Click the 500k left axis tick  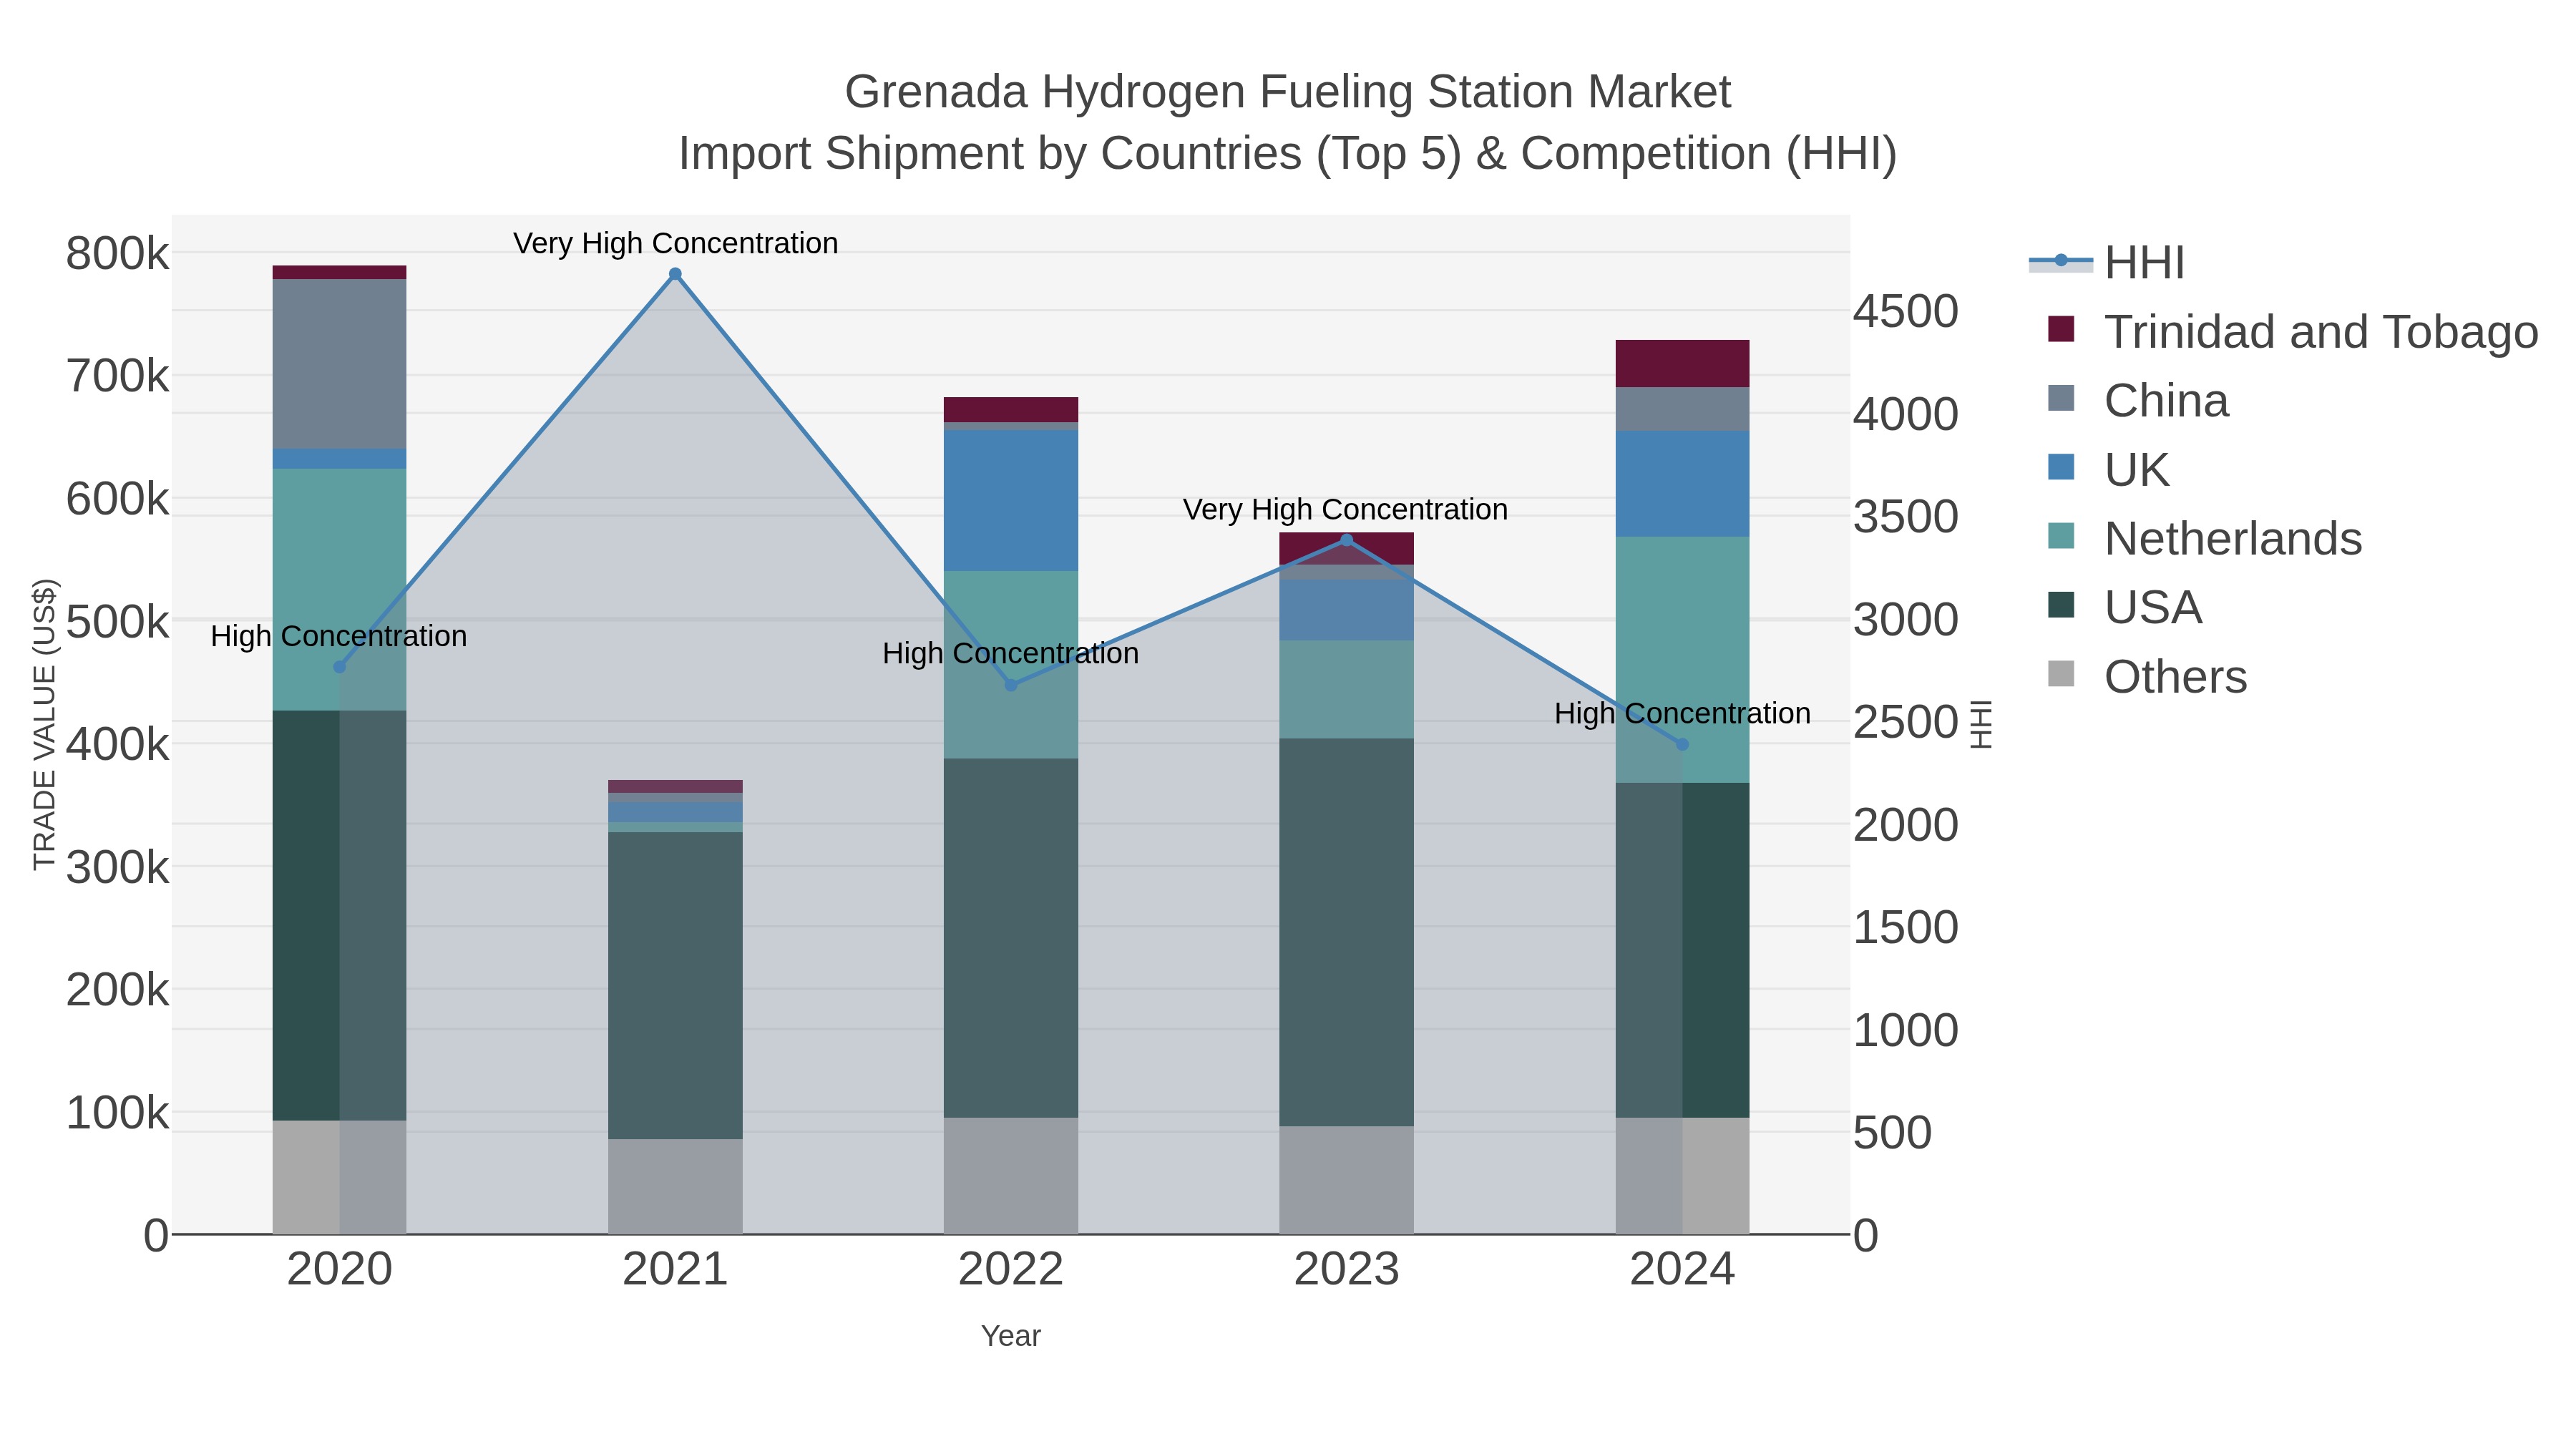(118, 621)
